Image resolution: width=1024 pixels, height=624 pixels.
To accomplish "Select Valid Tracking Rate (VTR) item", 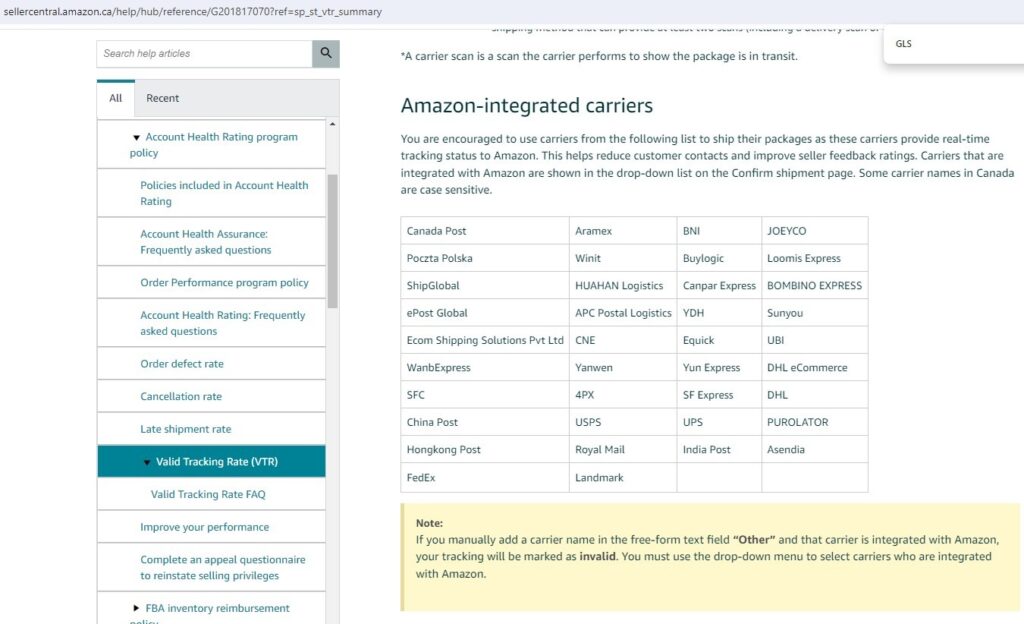I will pyautogui.click(x=217, y=462).
